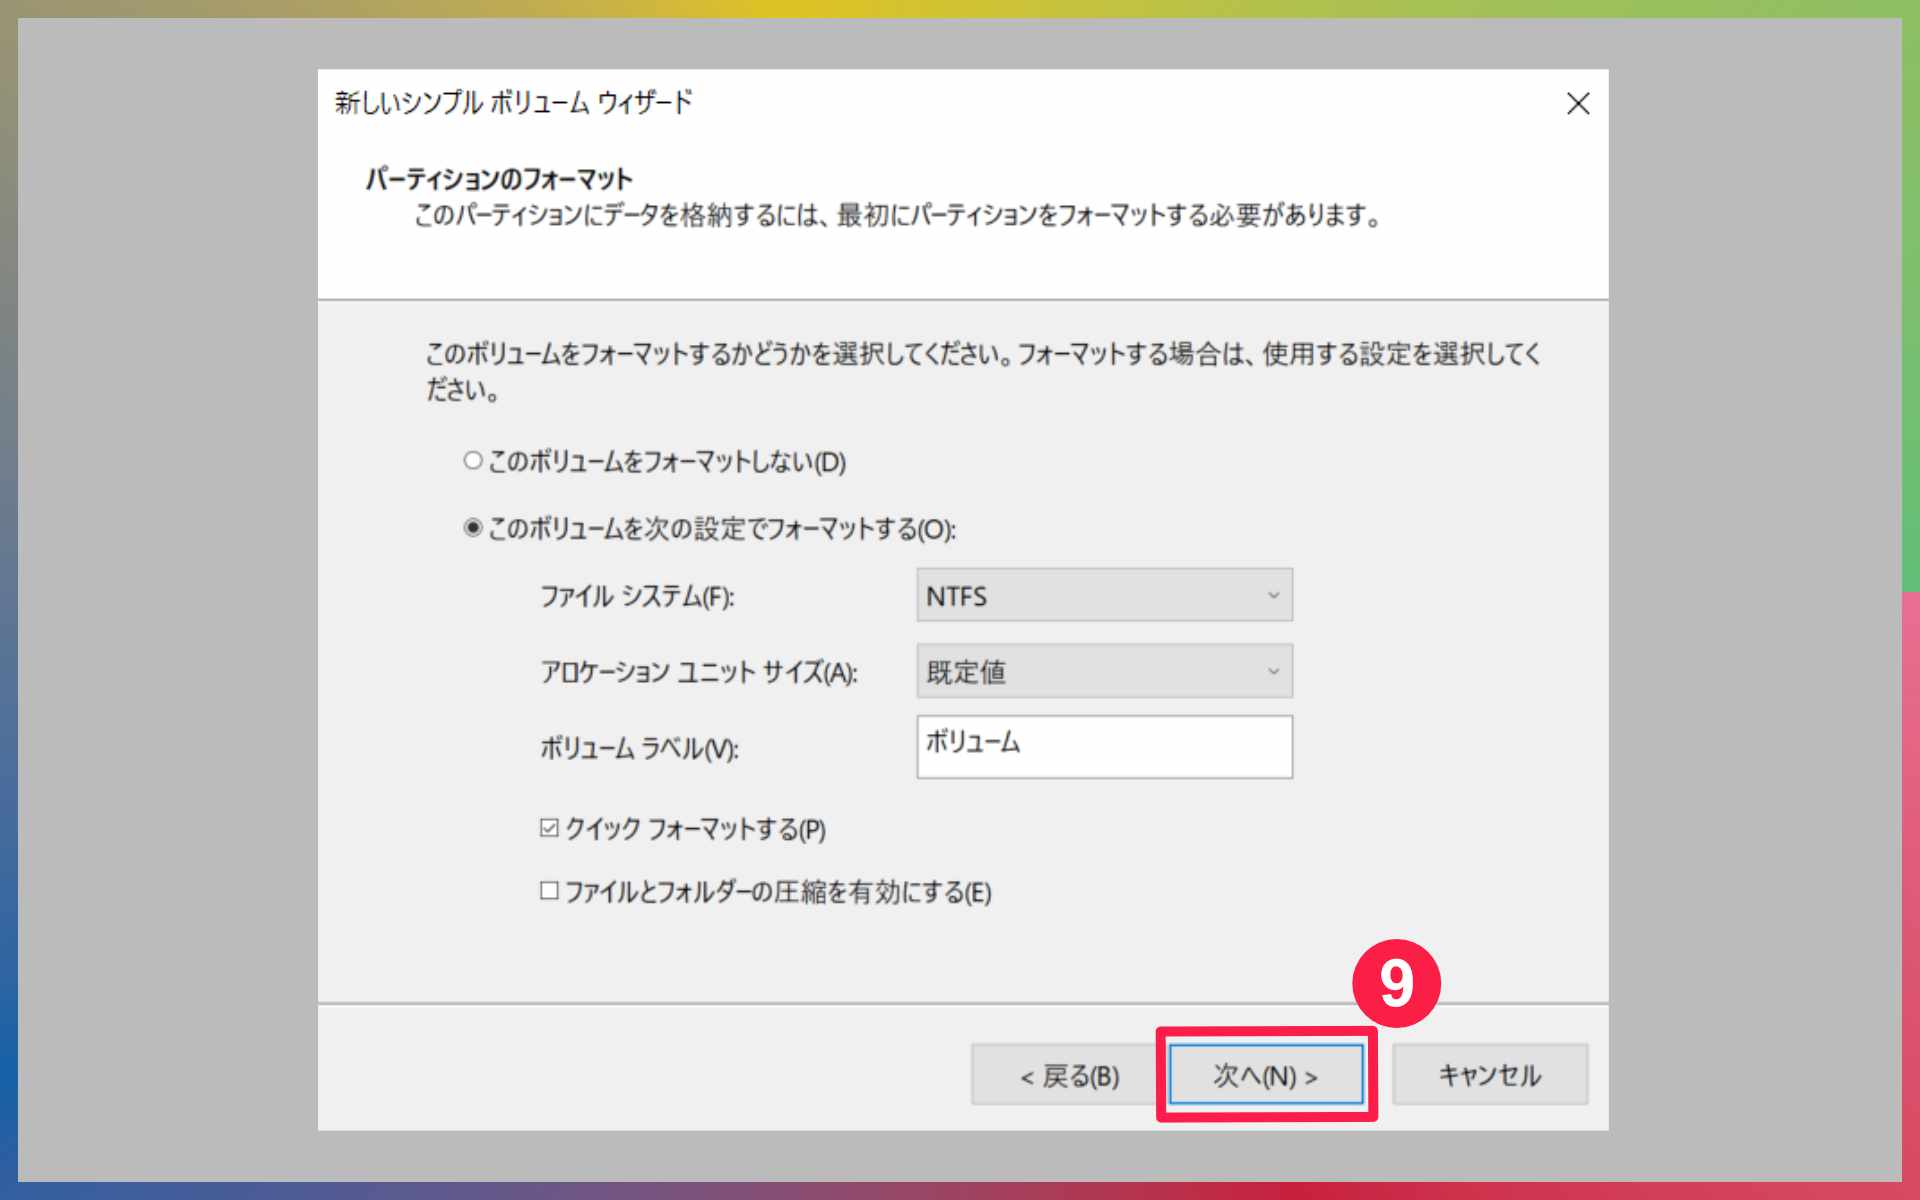Click the allocation unit size chevron
This screenshot has height=1200, width=1920.
coord(1273,672)
